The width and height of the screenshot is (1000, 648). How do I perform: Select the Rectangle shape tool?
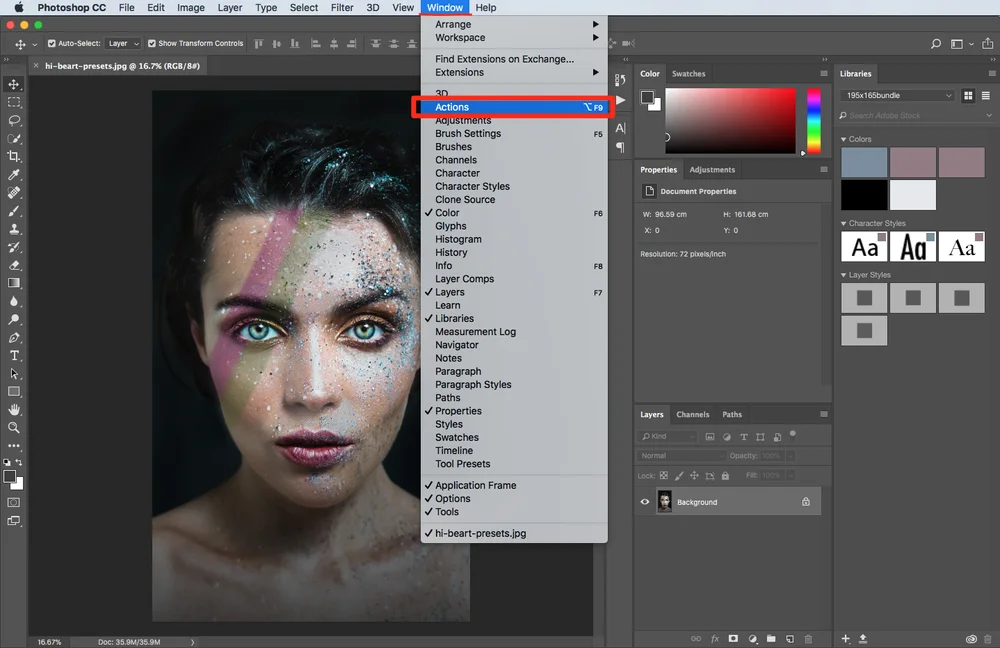(x=13, y=392)
